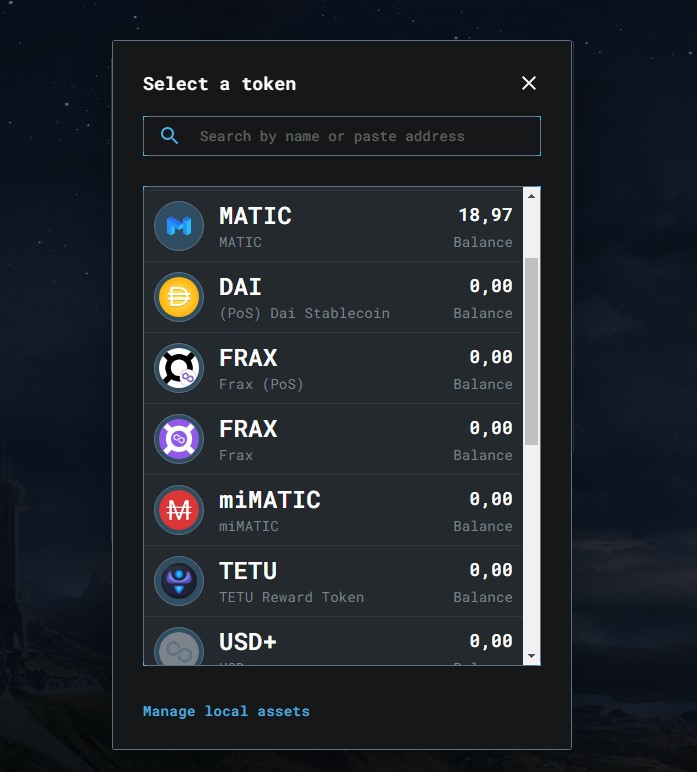The height and width of the screenshot is (772, 697).
Task: Select the TETU token name
Action: click(248, 570)
